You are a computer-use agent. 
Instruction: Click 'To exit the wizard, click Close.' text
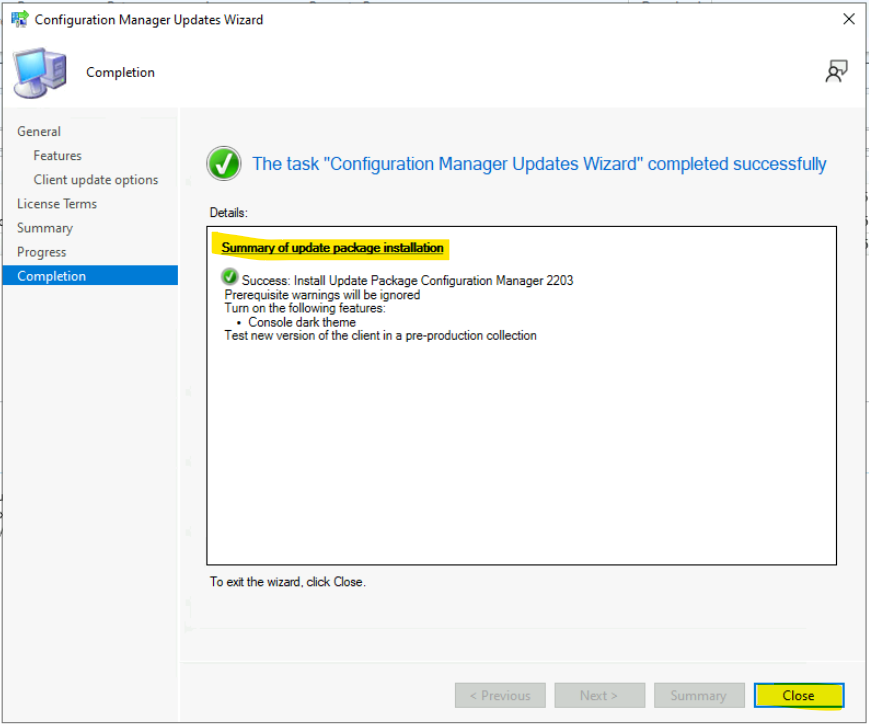pos(288,582)
